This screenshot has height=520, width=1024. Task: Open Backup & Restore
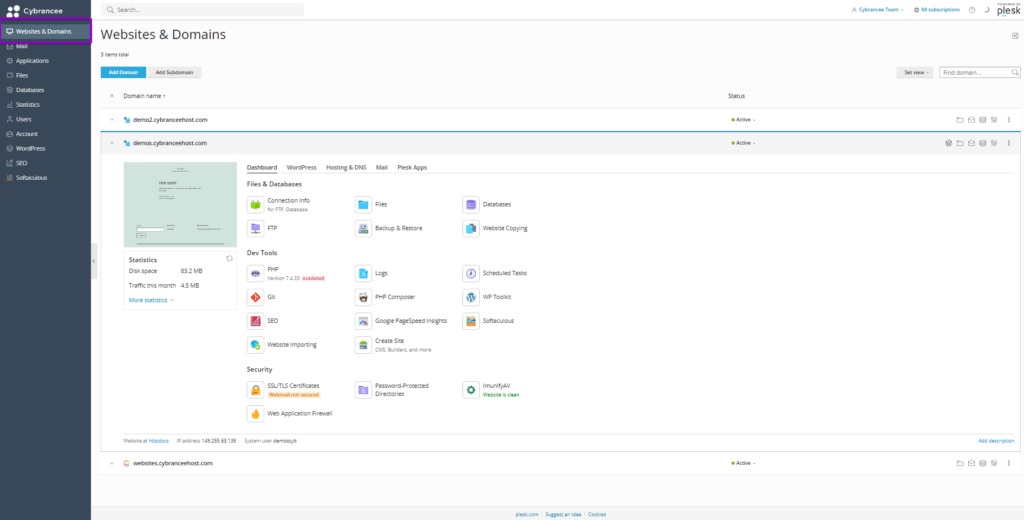(363, 228)
